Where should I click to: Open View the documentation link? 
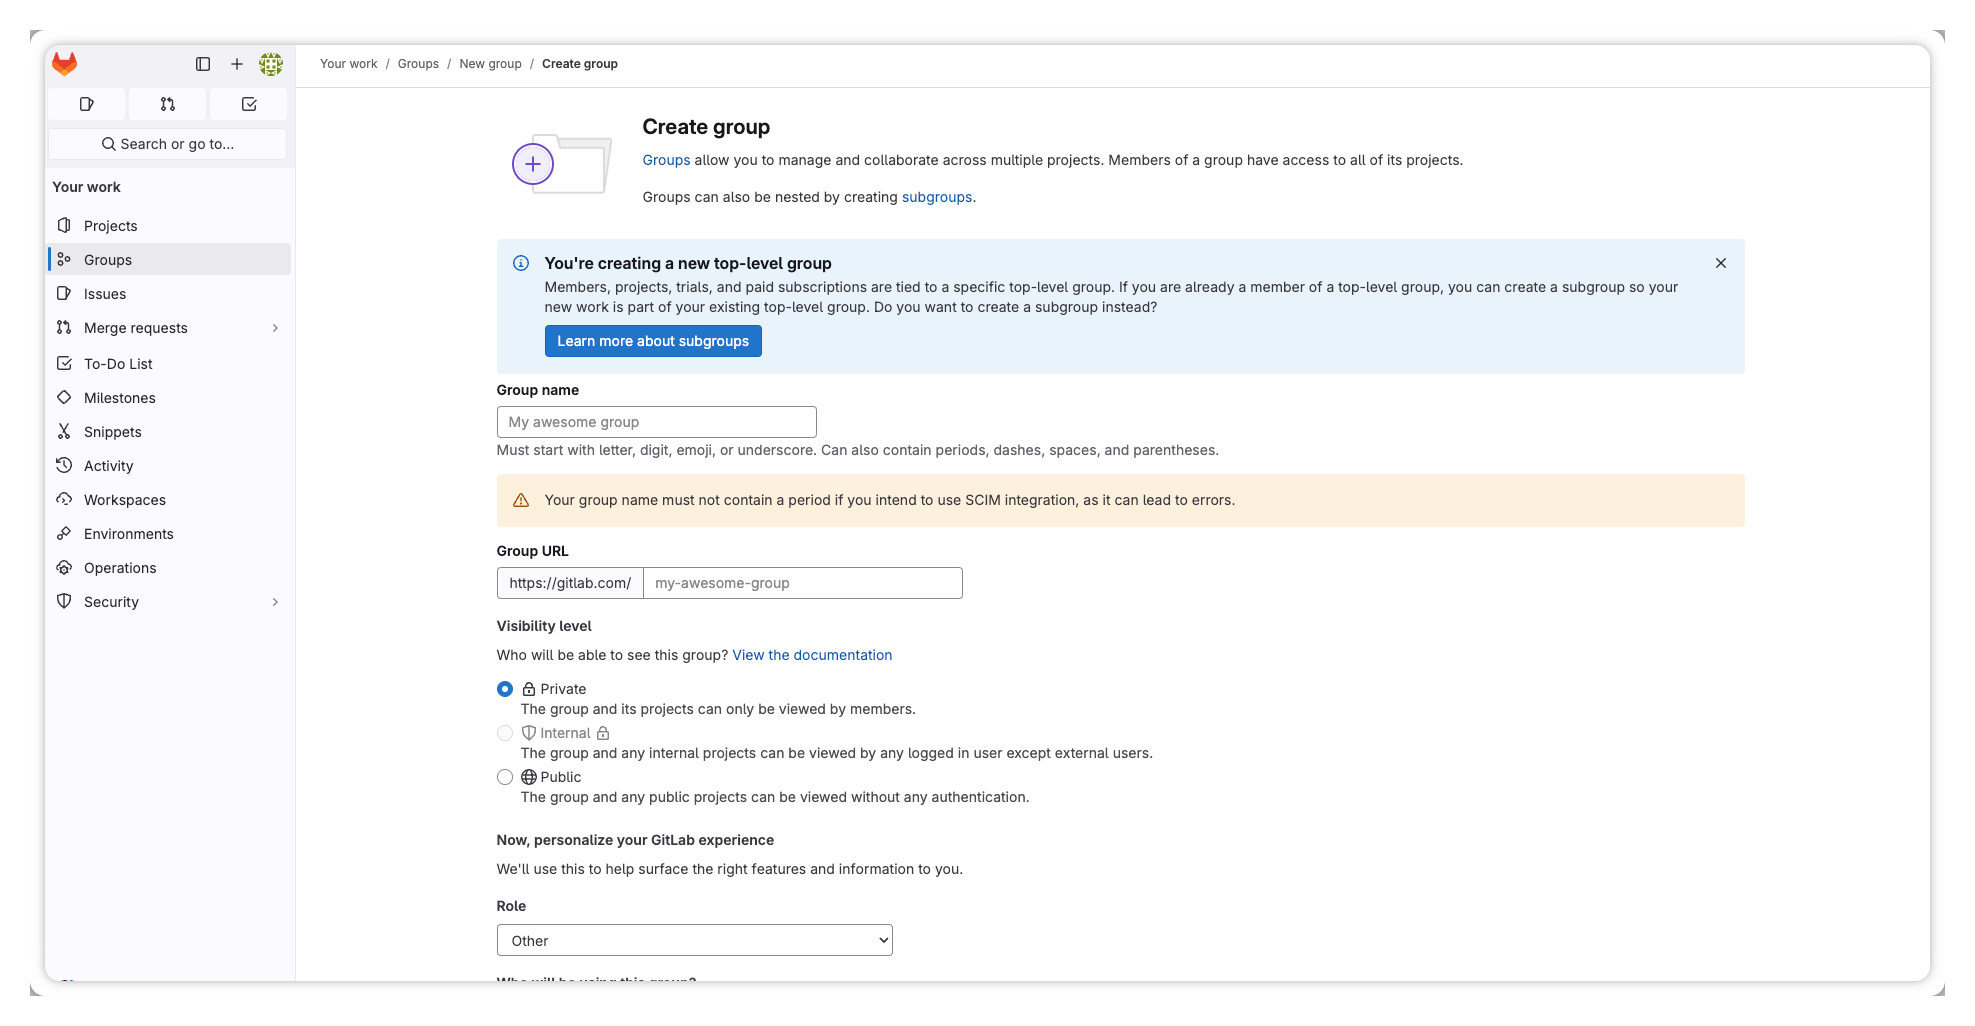pyautogui.click(x=812, y=655)
